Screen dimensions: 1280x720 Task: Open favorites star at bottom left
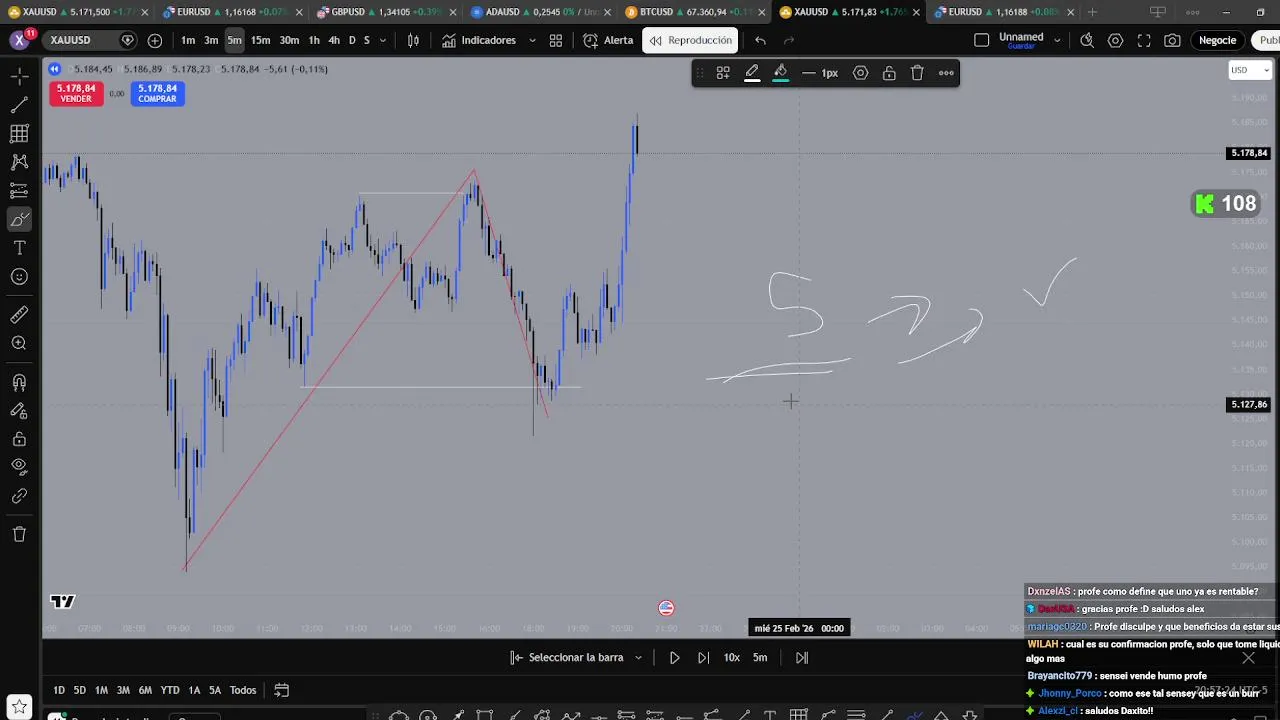[19, 708]
